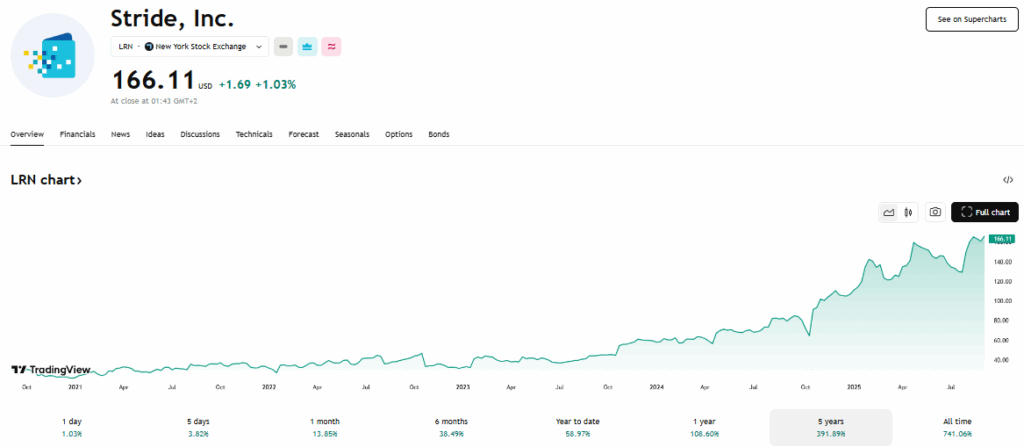Open the Options tab

(x=398, y=134)
